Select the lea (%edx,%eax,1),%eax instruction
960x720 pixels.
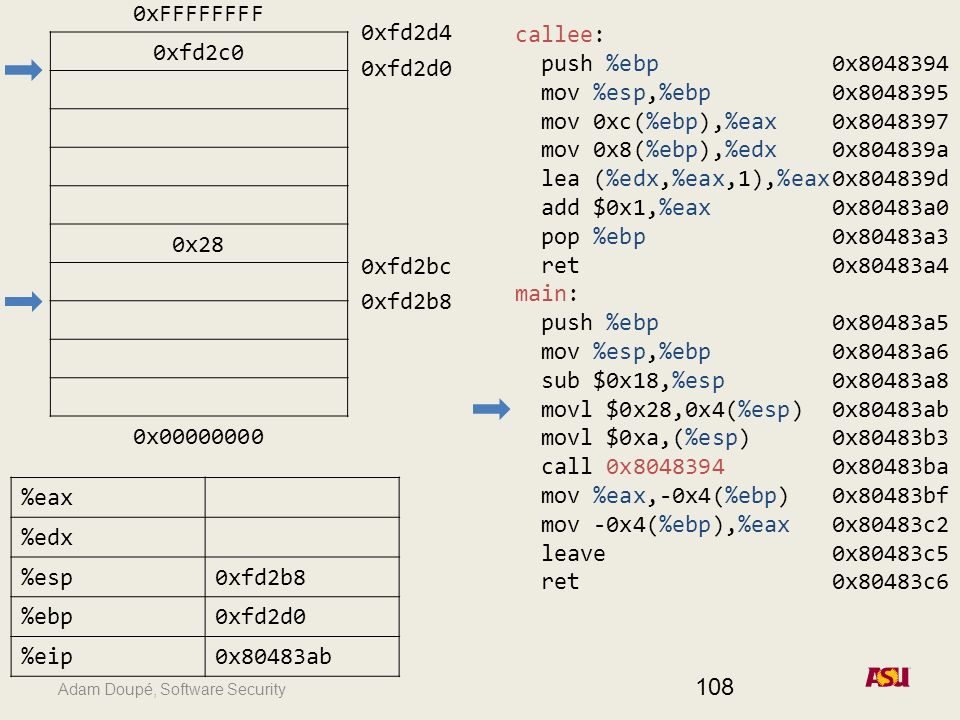coord(685,178)
